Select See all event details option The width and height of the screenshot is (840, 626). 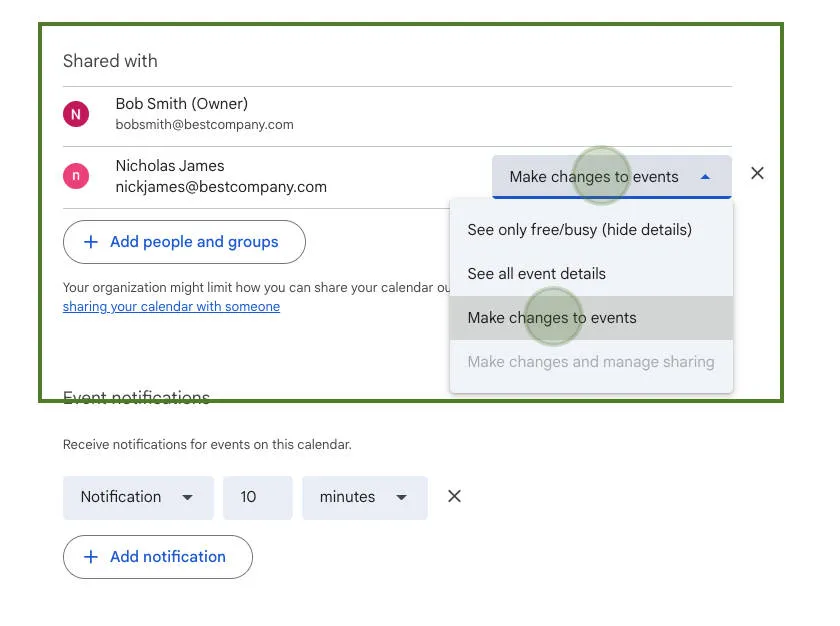[x=536, y=273]
